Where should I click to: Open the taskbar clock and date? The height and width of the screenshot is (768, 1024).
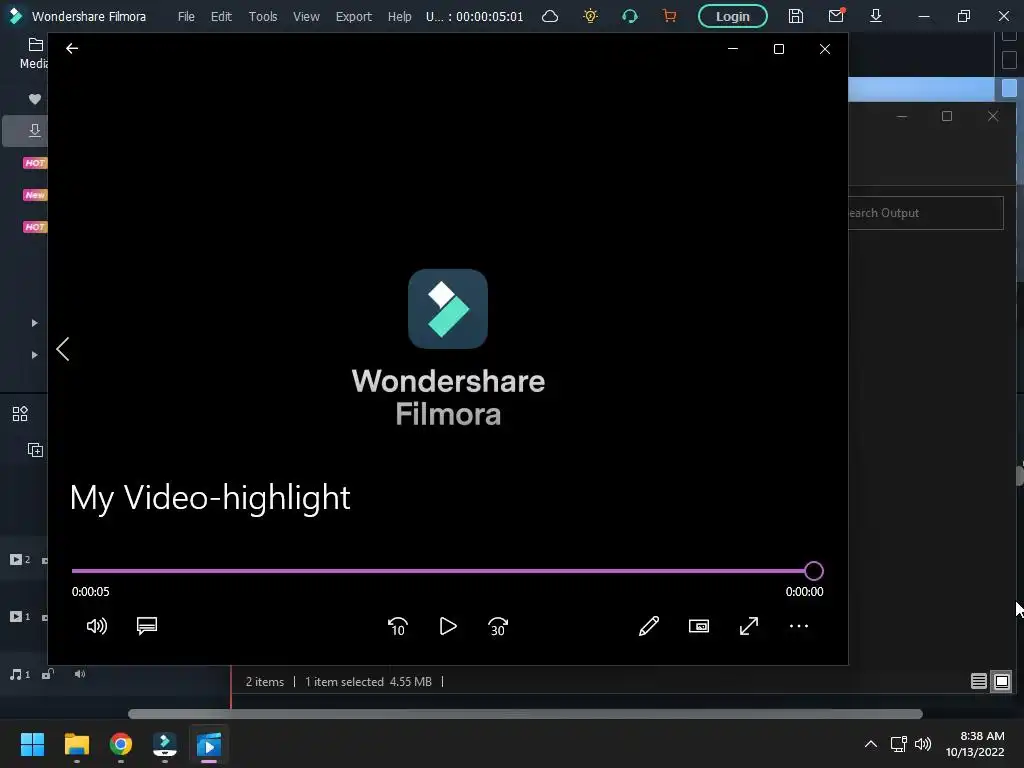[975, 744]
